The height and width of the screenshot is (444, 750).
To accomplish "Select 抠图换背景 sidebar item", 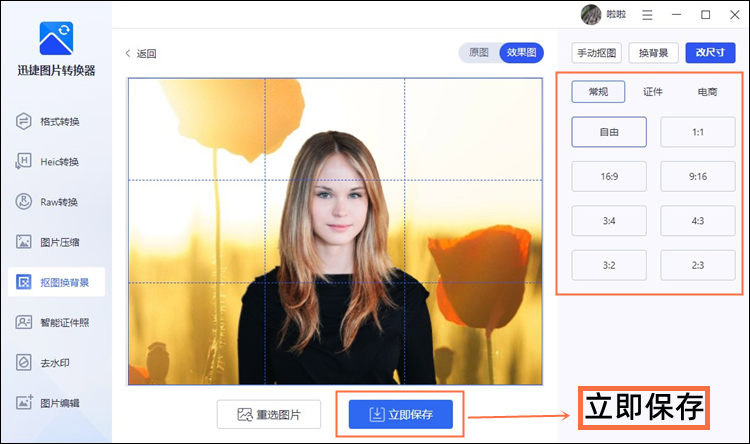I will tap(56, 282).
